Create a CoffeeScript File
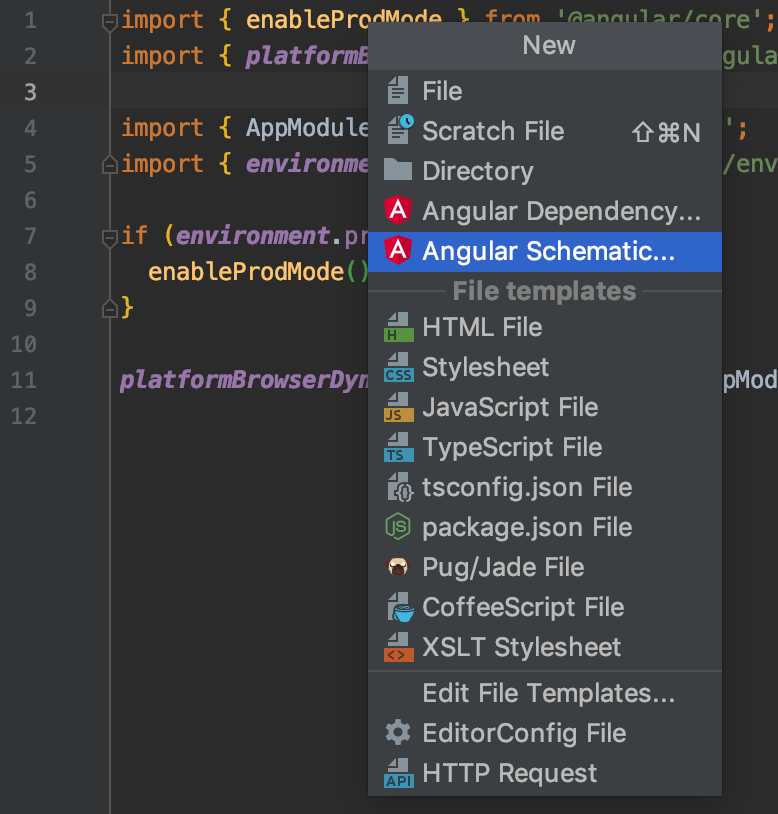The width and height of the screenshot is (778, 814). (544, 607)
